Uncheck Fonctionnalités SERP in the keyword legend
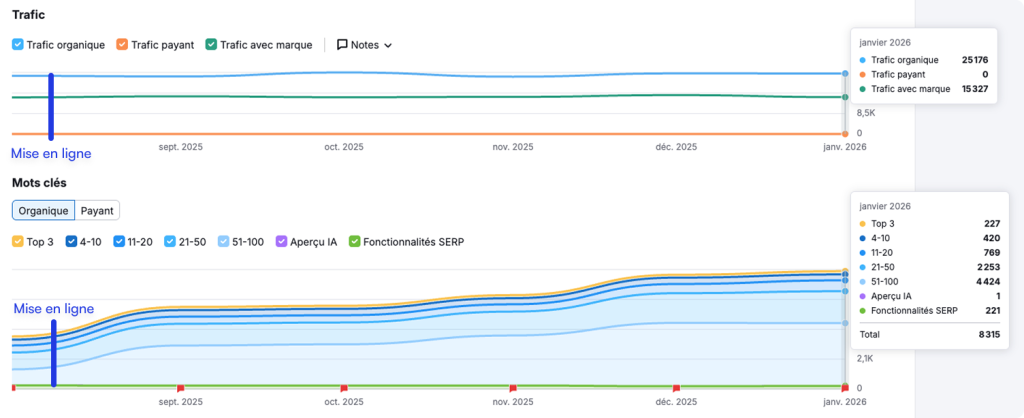Screen dimensions: 1024x418 [354, 242]
